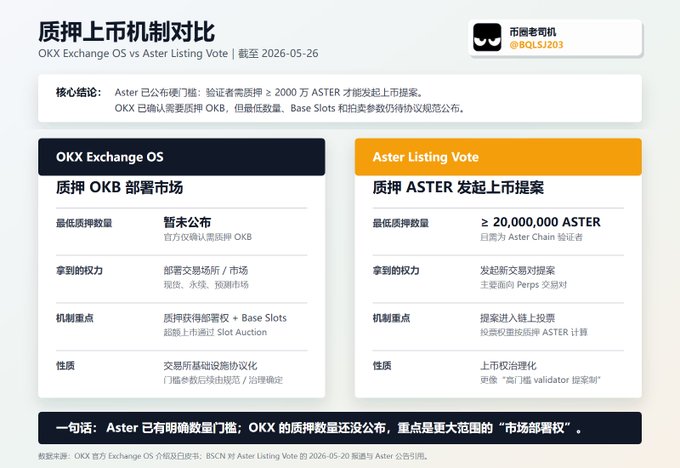Viewport: 680px width, 468px height.
Task: Click the value 上币权治理化
Action: (508, 366)
